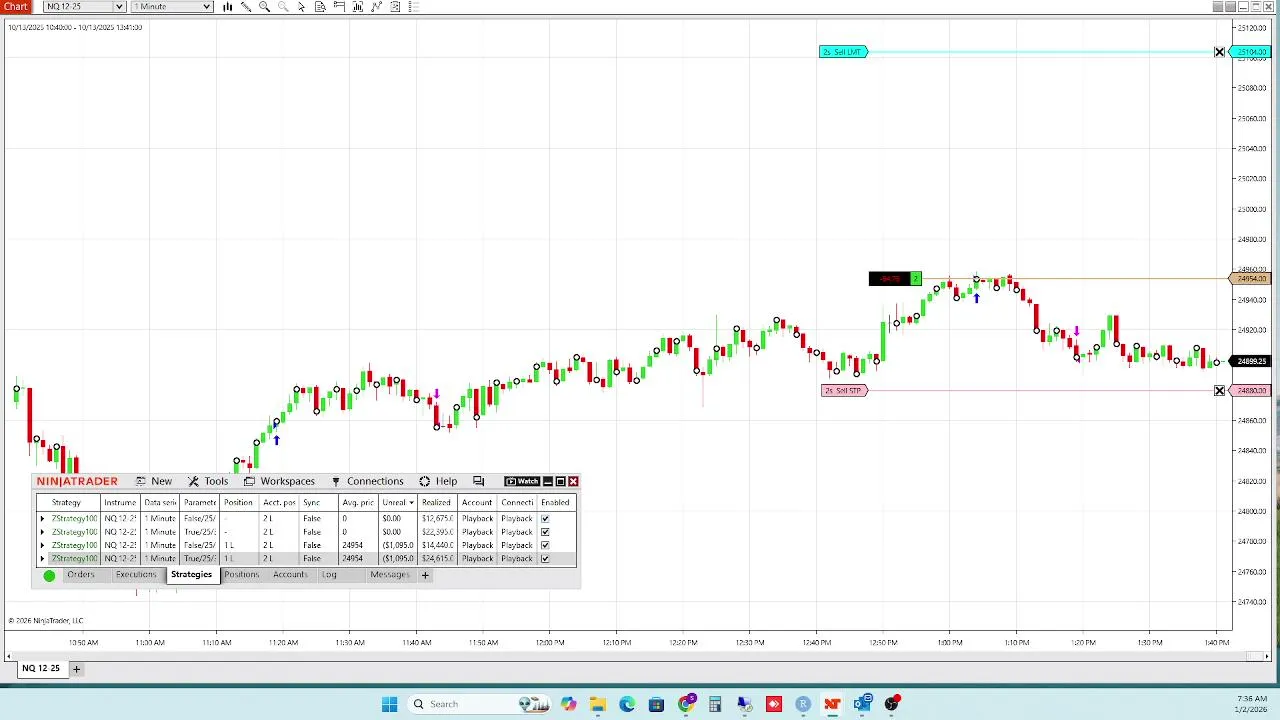This screenshot has width=1280, height=720.
Task: Expand the strategy row with $24,615 realized
Action: pyautogui.click(x=42, y=559)
